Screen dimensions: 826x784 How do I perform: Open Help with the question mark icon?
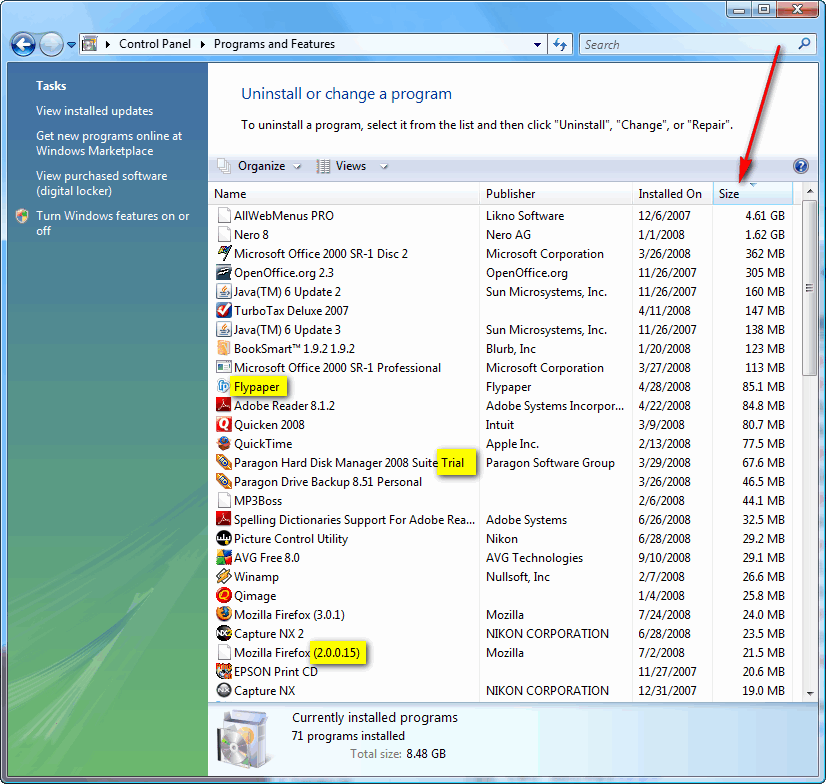tap(801, 166)
